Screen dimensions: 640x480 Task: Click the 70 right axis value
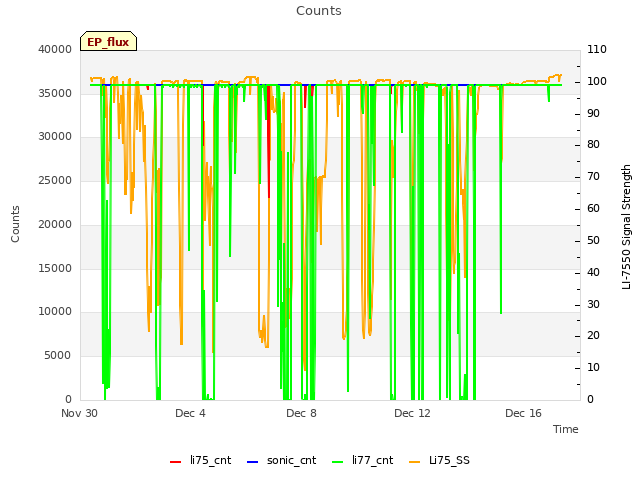tap(593, 177)
